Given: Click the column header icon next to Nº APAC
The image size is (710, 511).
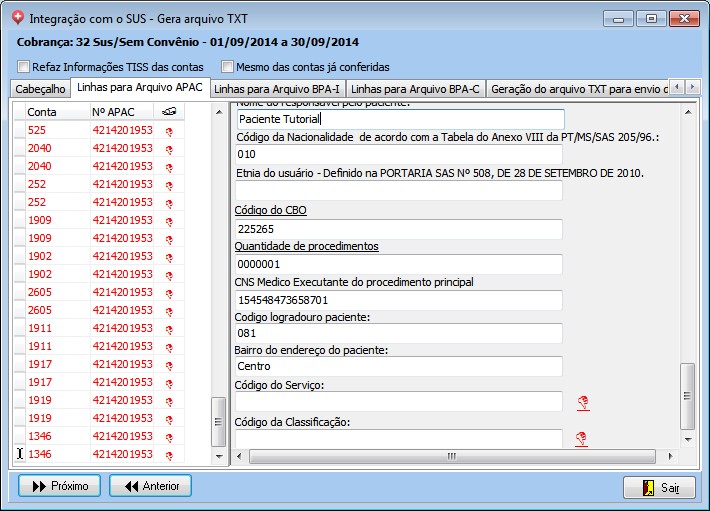Looking at the screenshot, I should (x=169, y=112).
